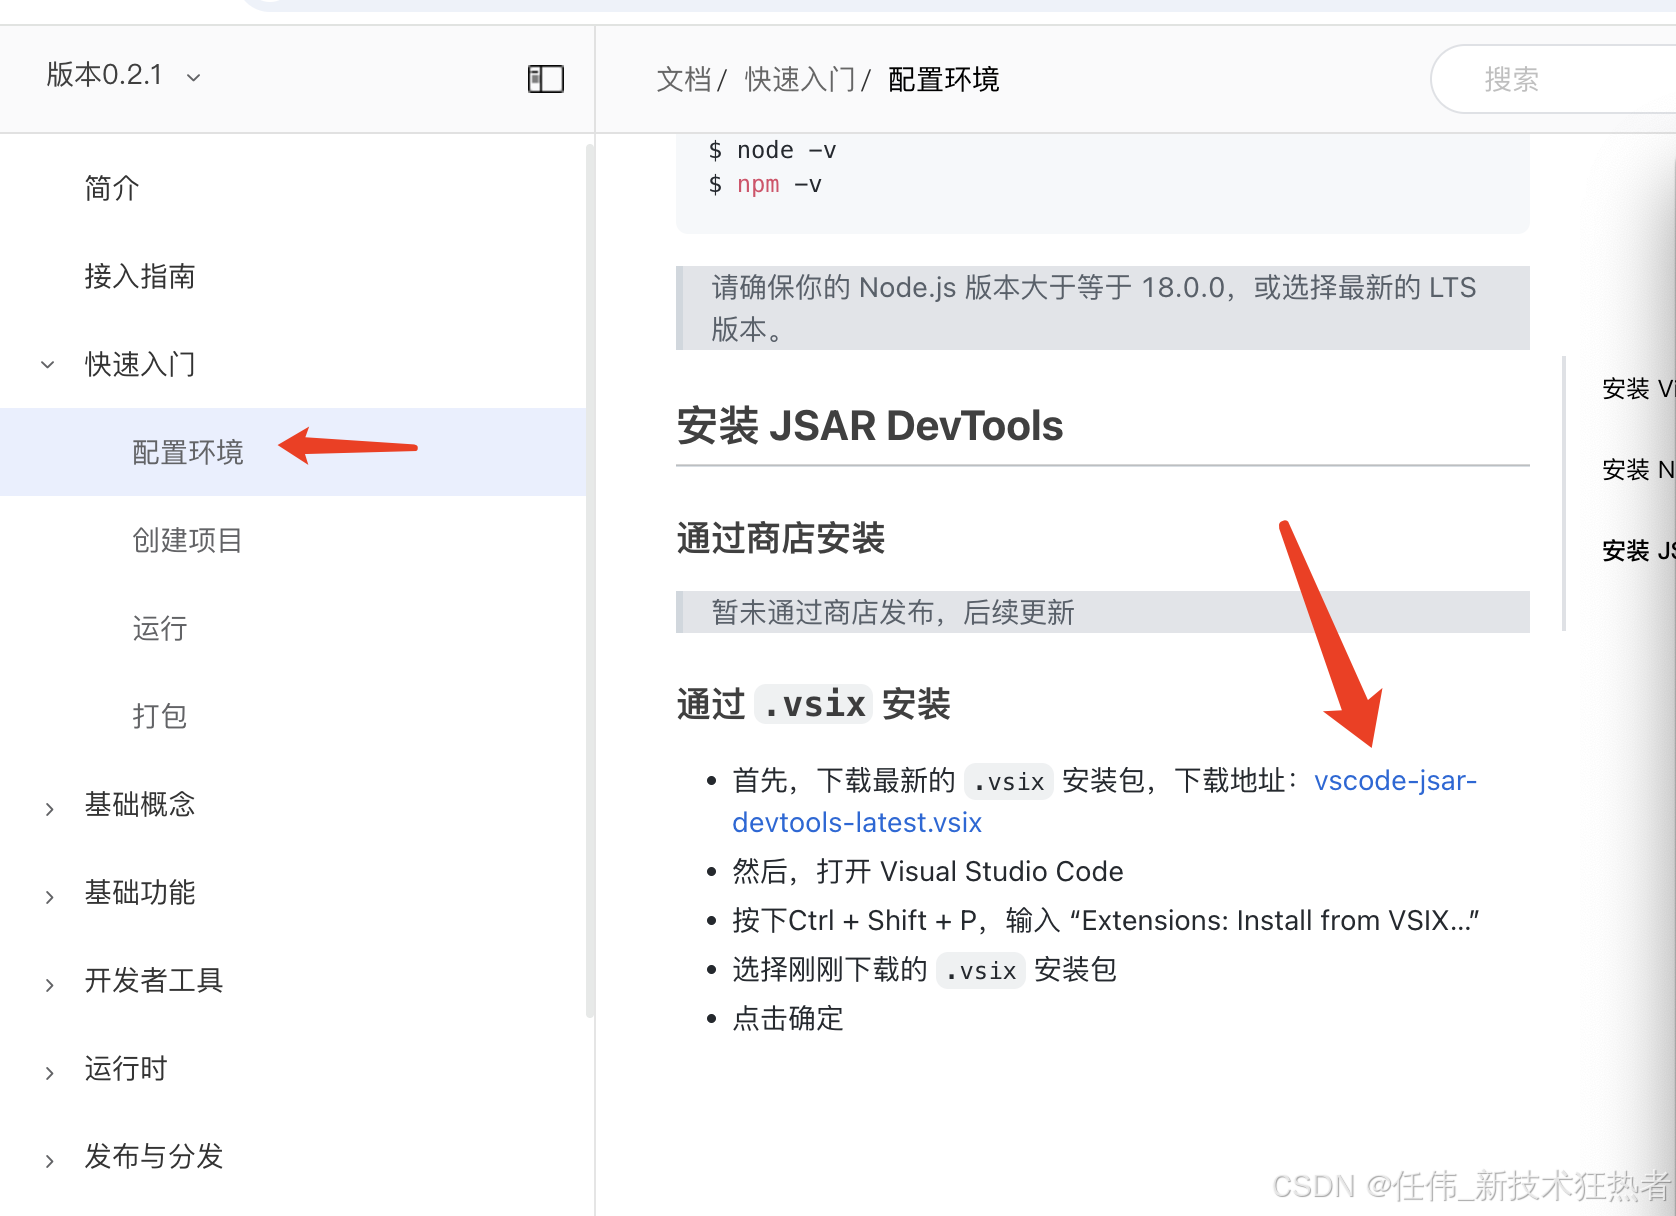
Task: Go to 文档 in the breadcrumb
Action: pyautogui.click(x=684, y=79)
